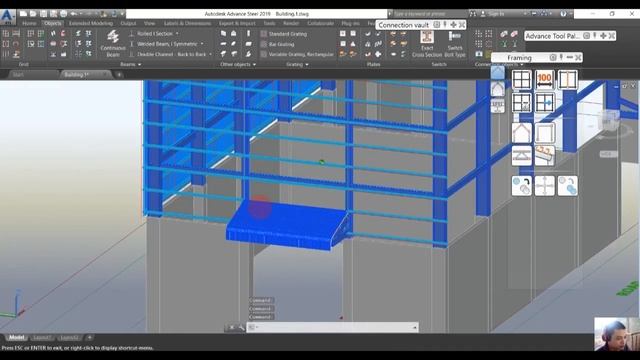Toggle the pin on Framing palette
The image size is (640, 360).
coord(561,58)
